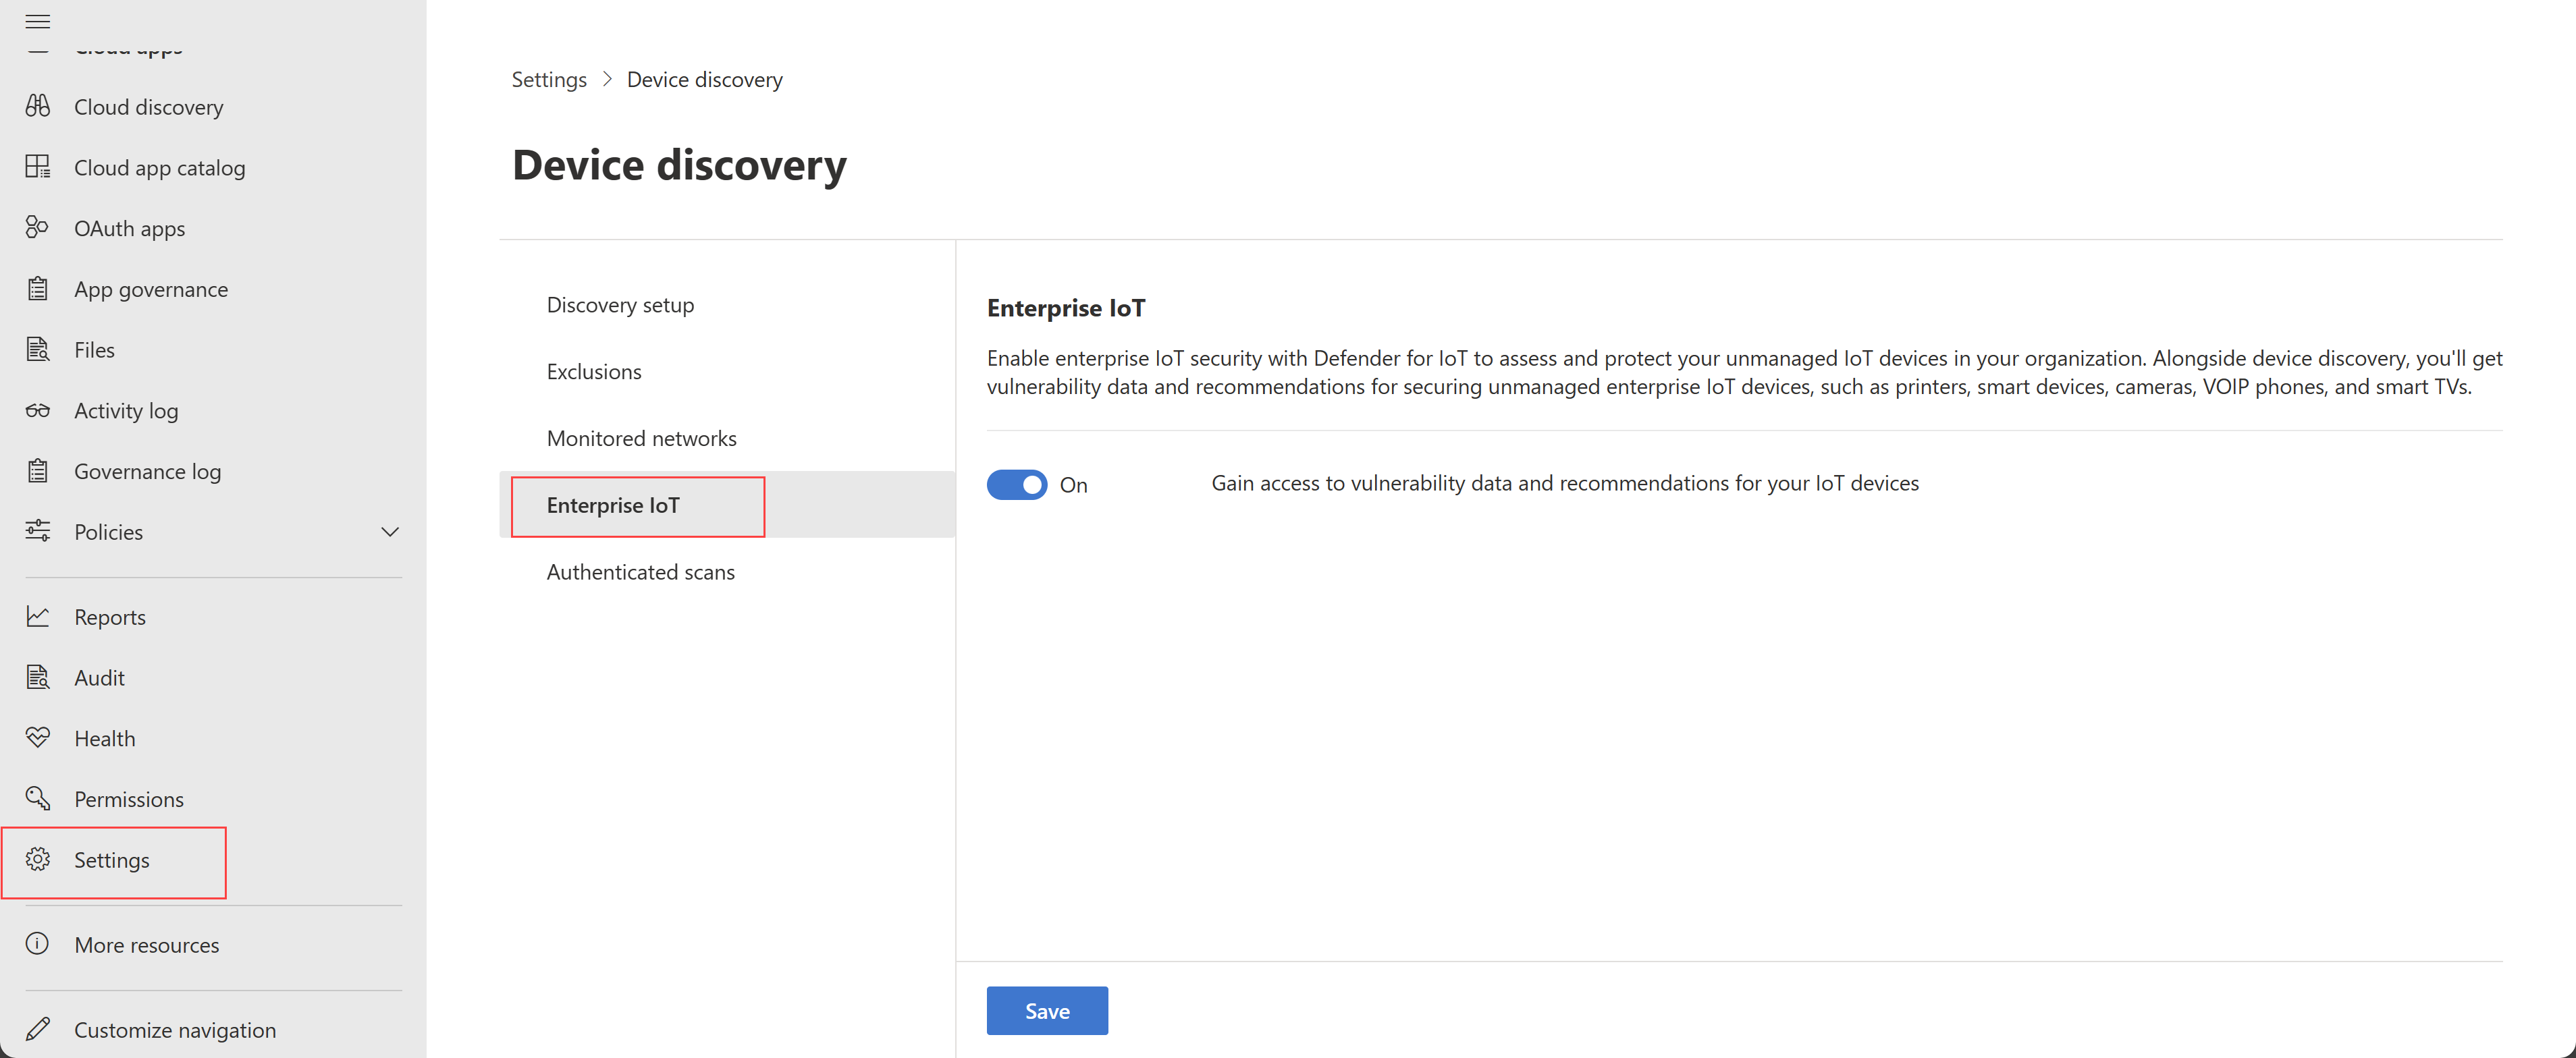This screenshot has width=2576, height=1058.
Task: Click the Health icon in sidebar
Action: pos(41,736)
